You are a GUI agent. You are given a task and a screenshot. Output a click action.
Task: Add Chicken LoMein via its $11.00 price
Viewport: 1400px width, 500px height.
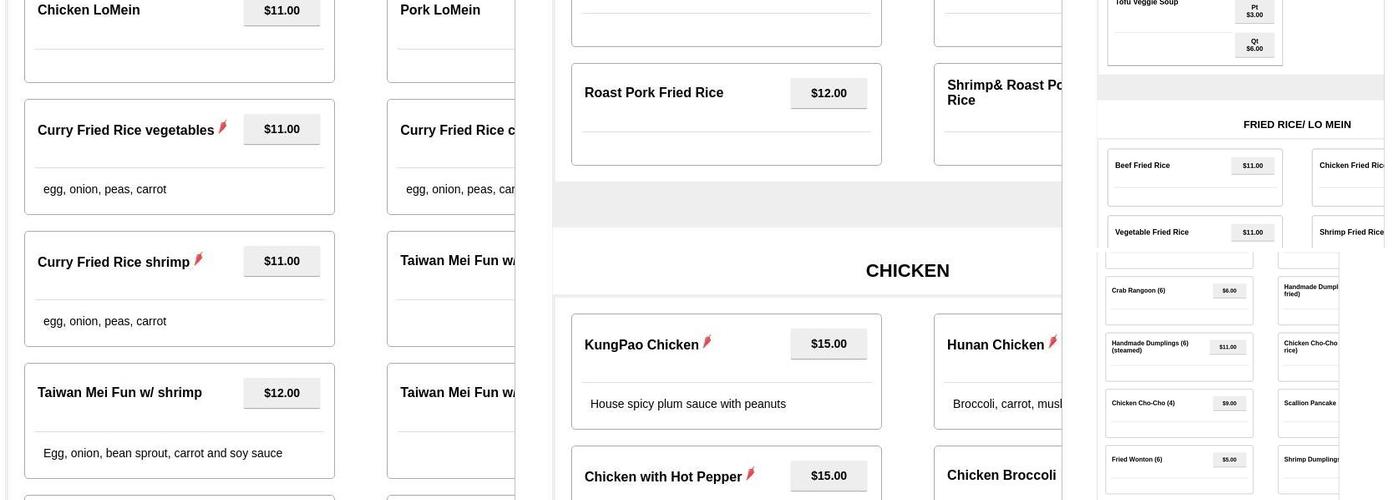coord(281,11)
